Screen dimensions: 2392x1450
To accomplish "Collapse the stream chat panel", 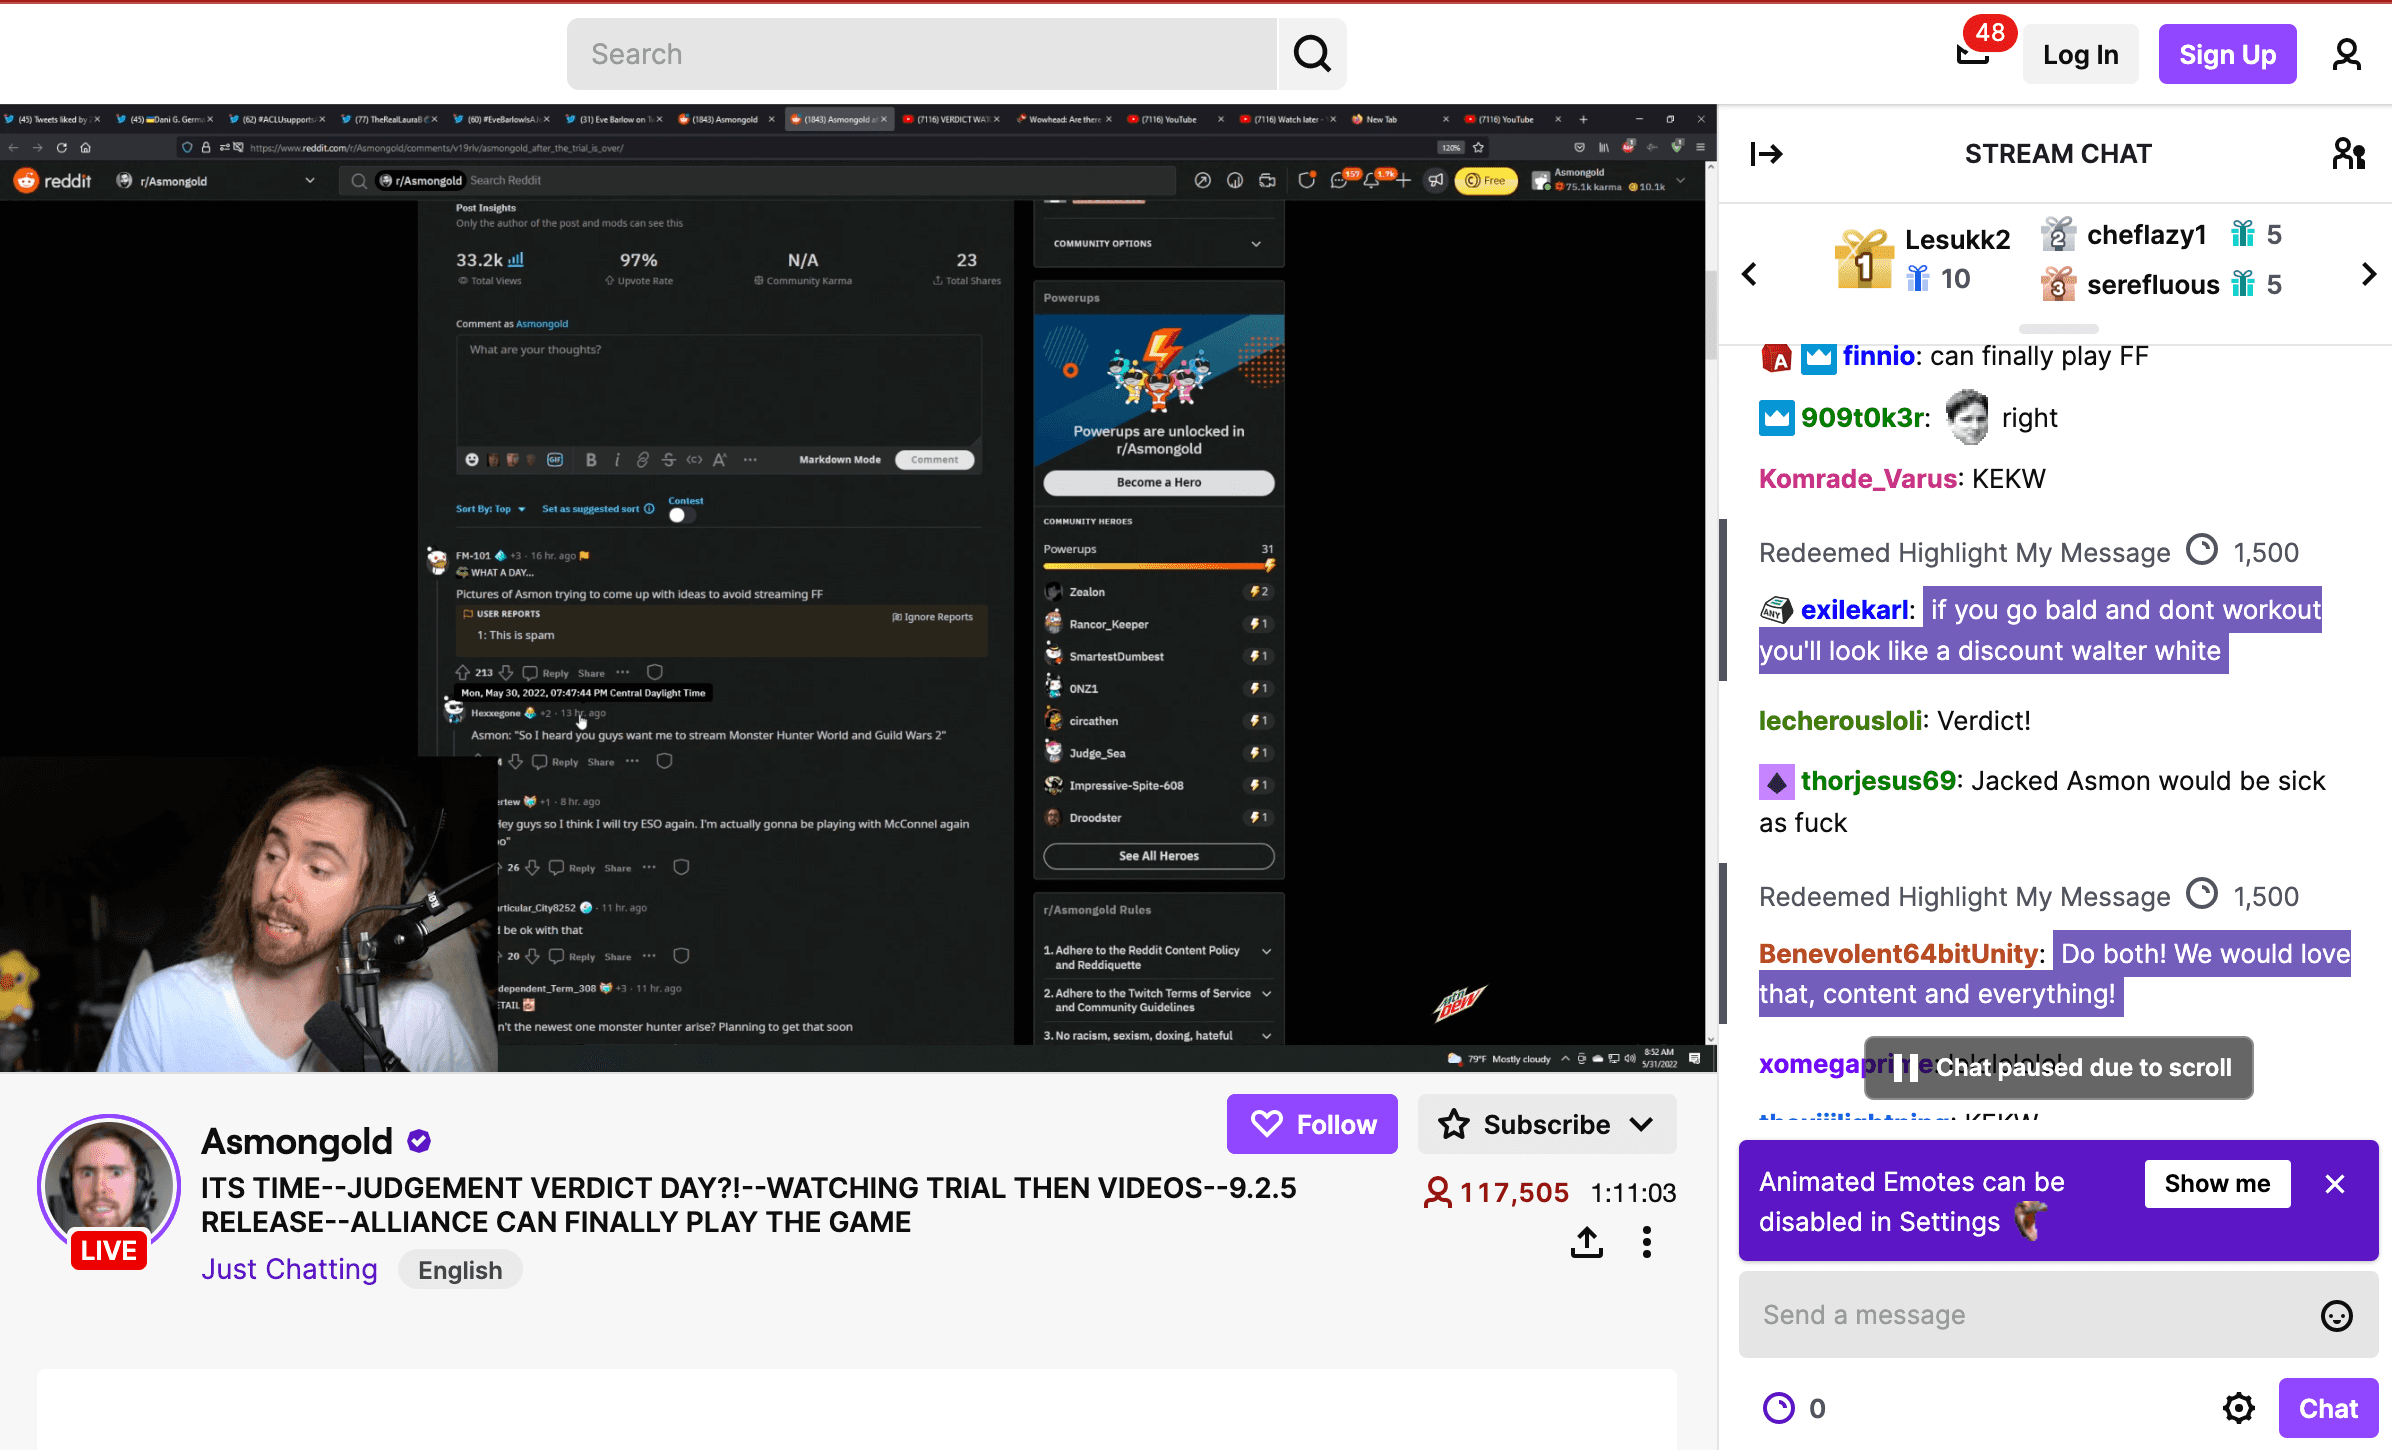I will (1766, 154).
